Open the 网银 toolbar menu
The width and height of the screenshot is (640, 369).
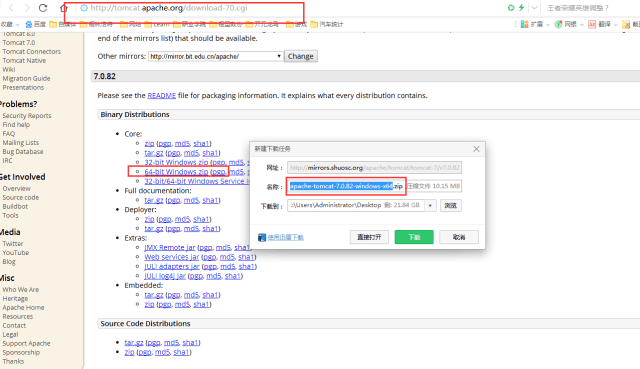coord(569,24)
